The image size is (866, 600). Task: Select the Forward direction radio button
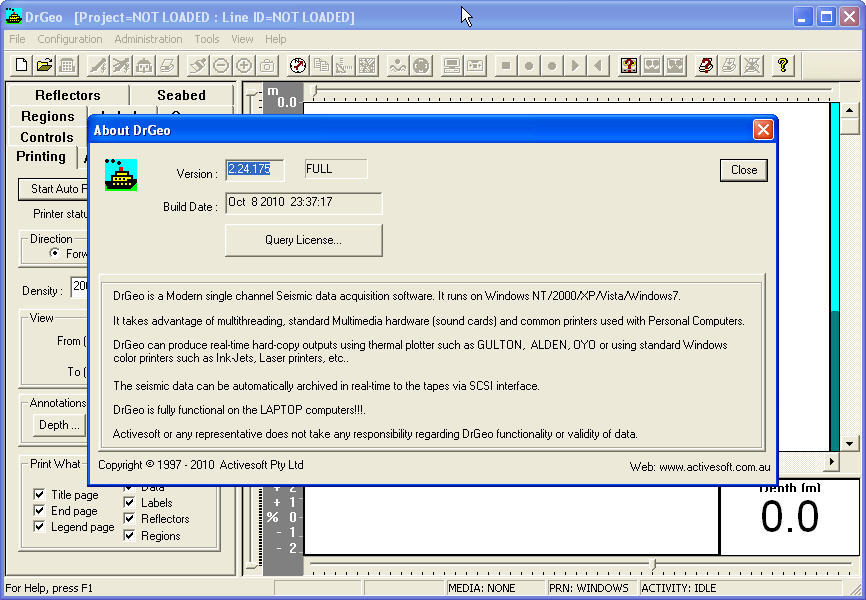click(x=54, y=253)
